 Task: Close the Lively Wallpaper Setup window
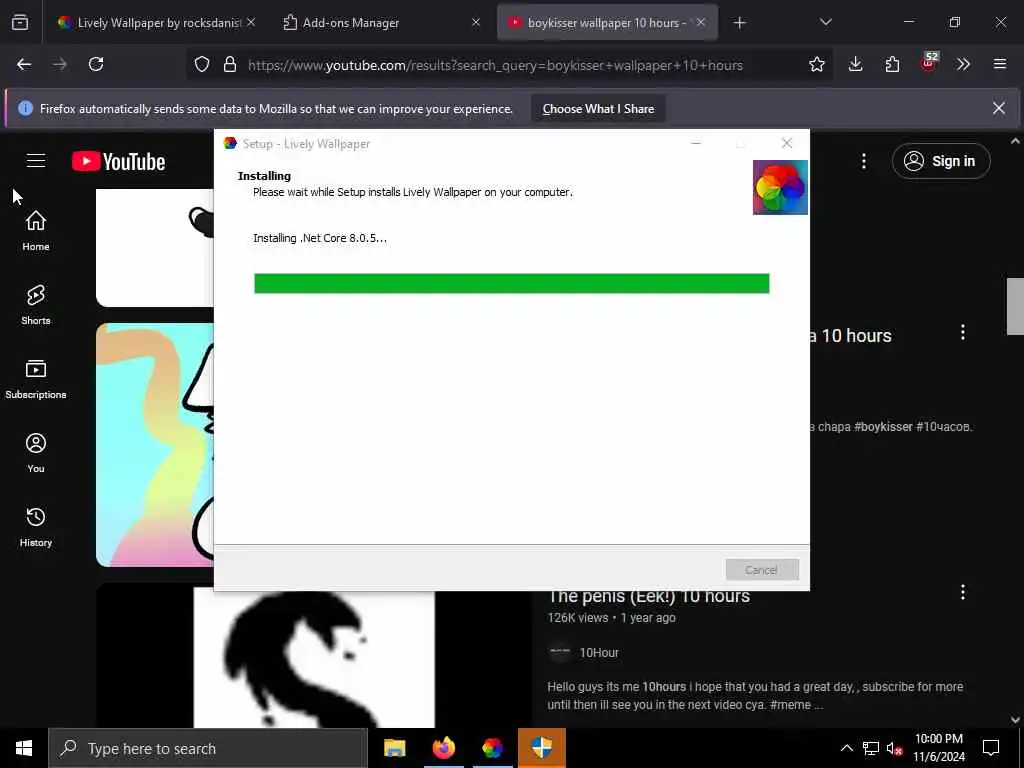(787, 143)
